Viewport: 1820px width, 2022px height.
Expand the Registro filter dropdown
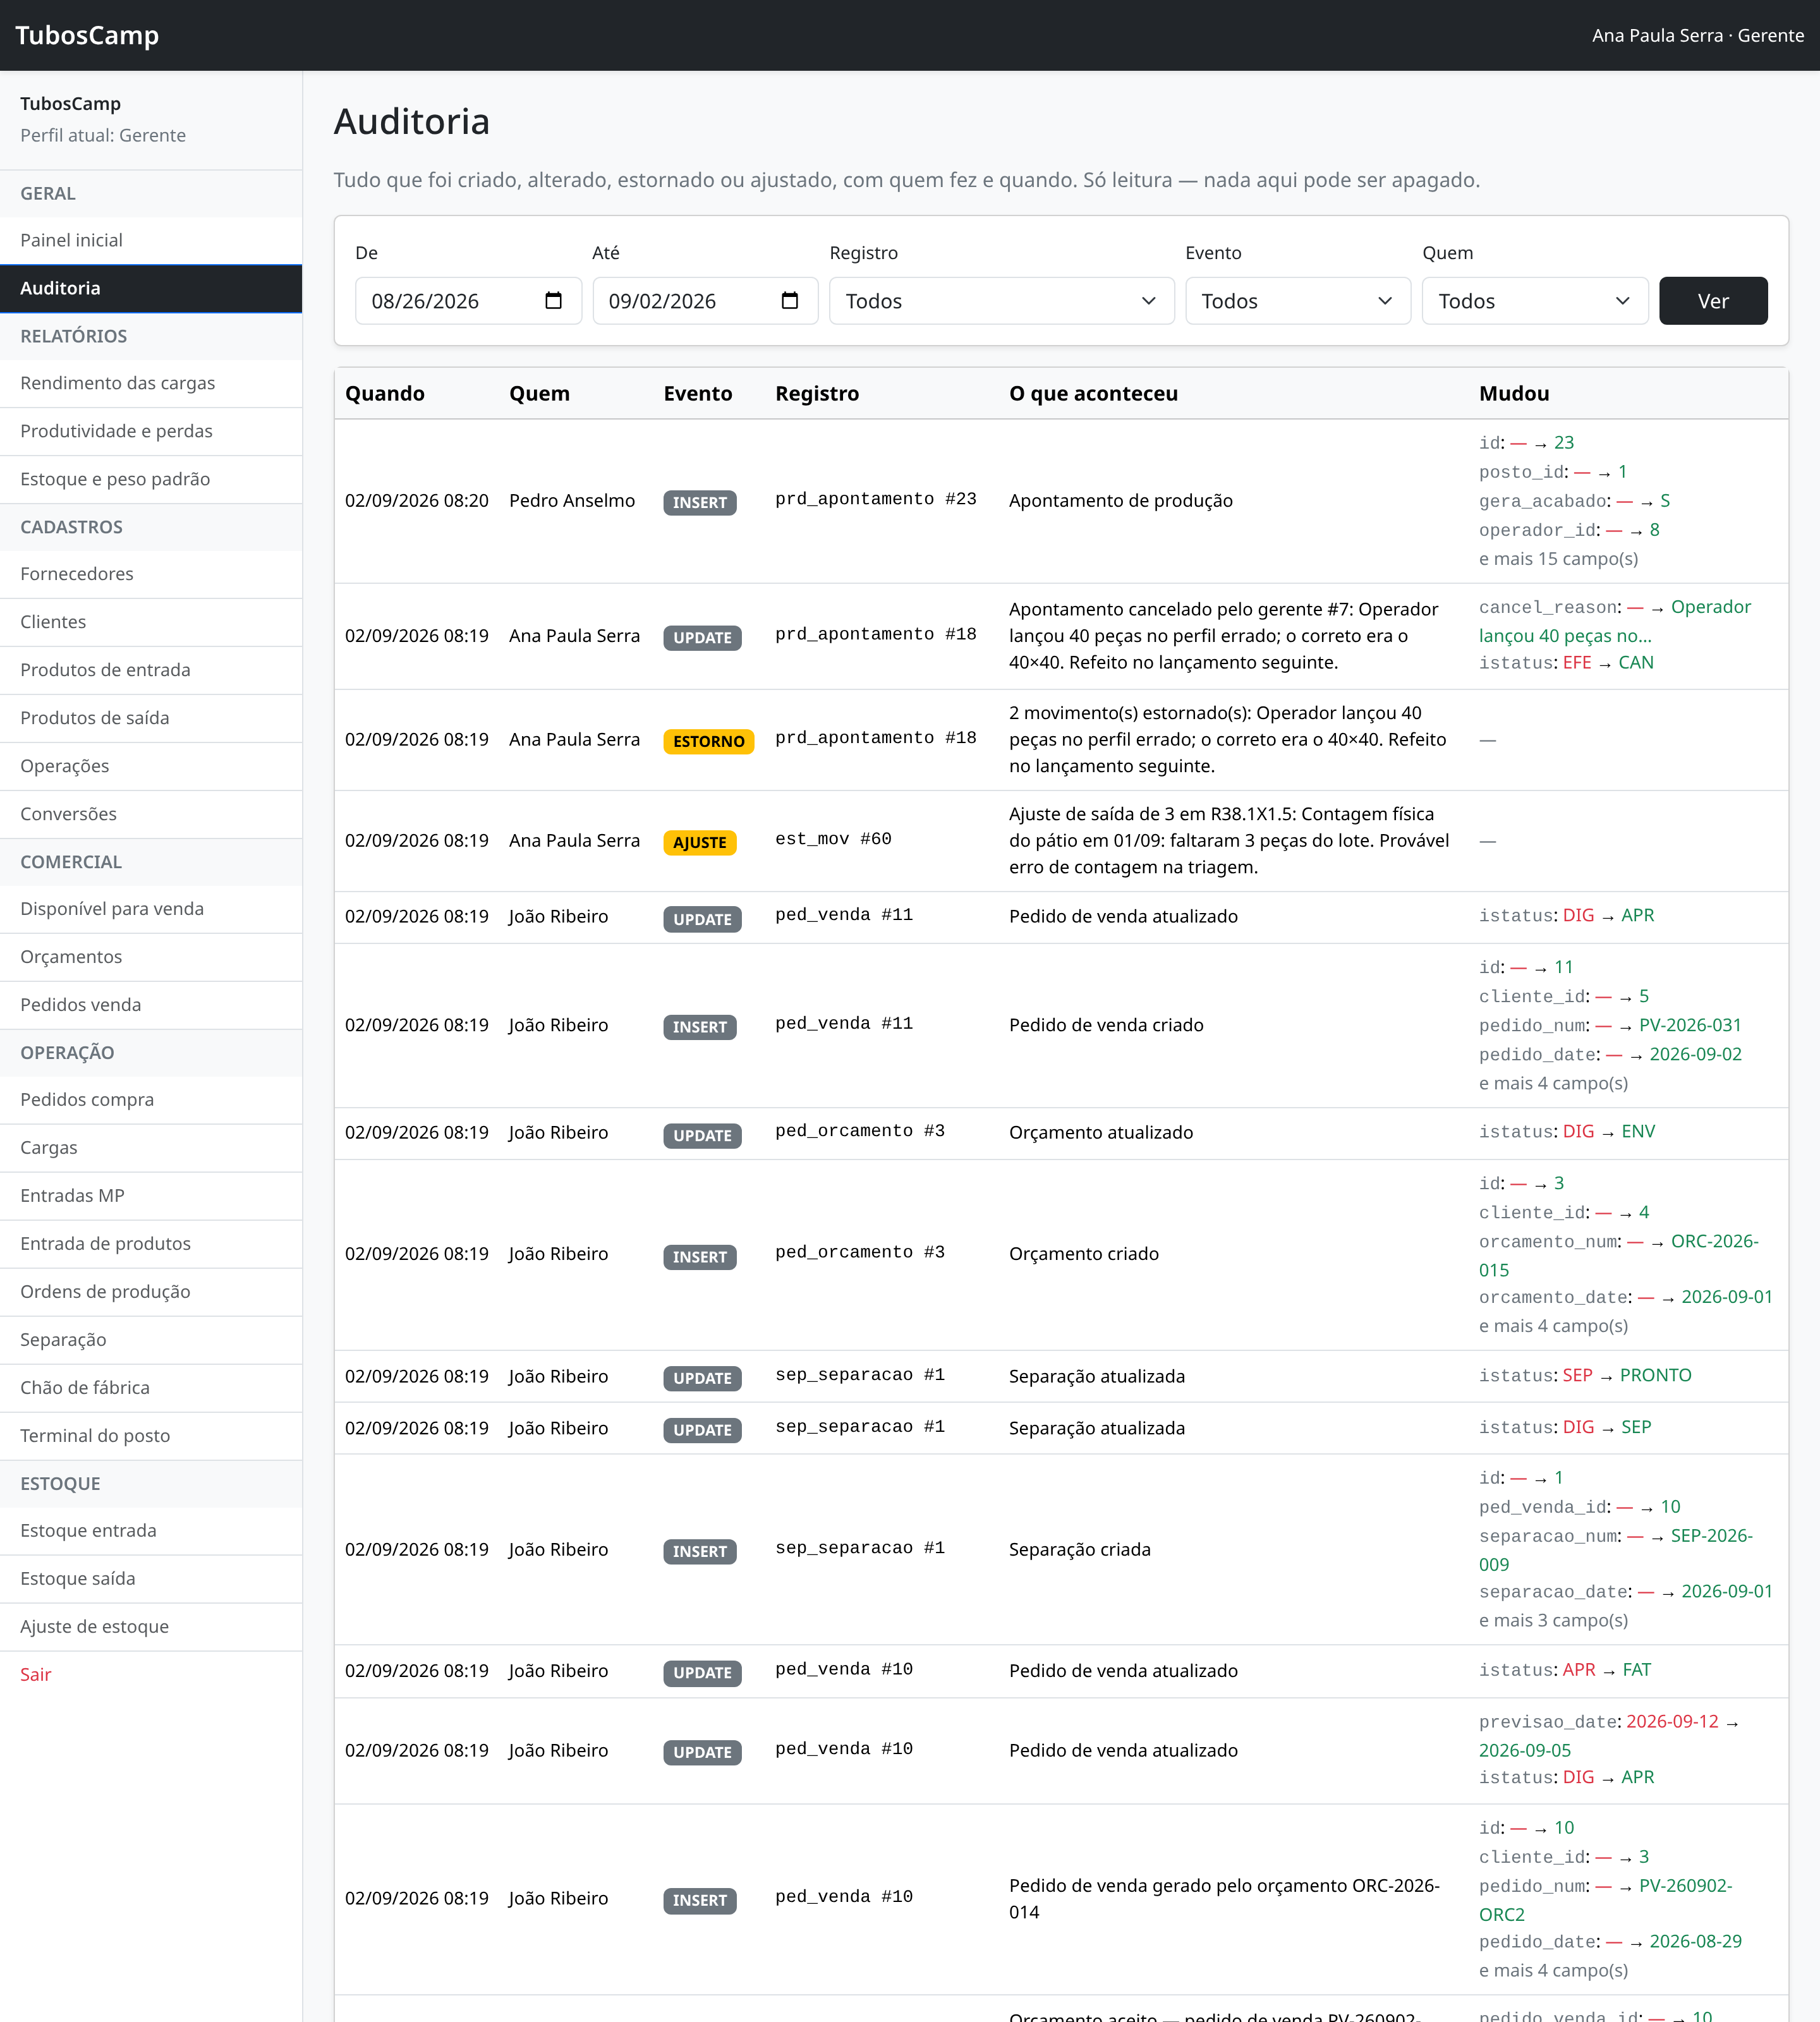pyautogui.click(x=1001, y=301)
